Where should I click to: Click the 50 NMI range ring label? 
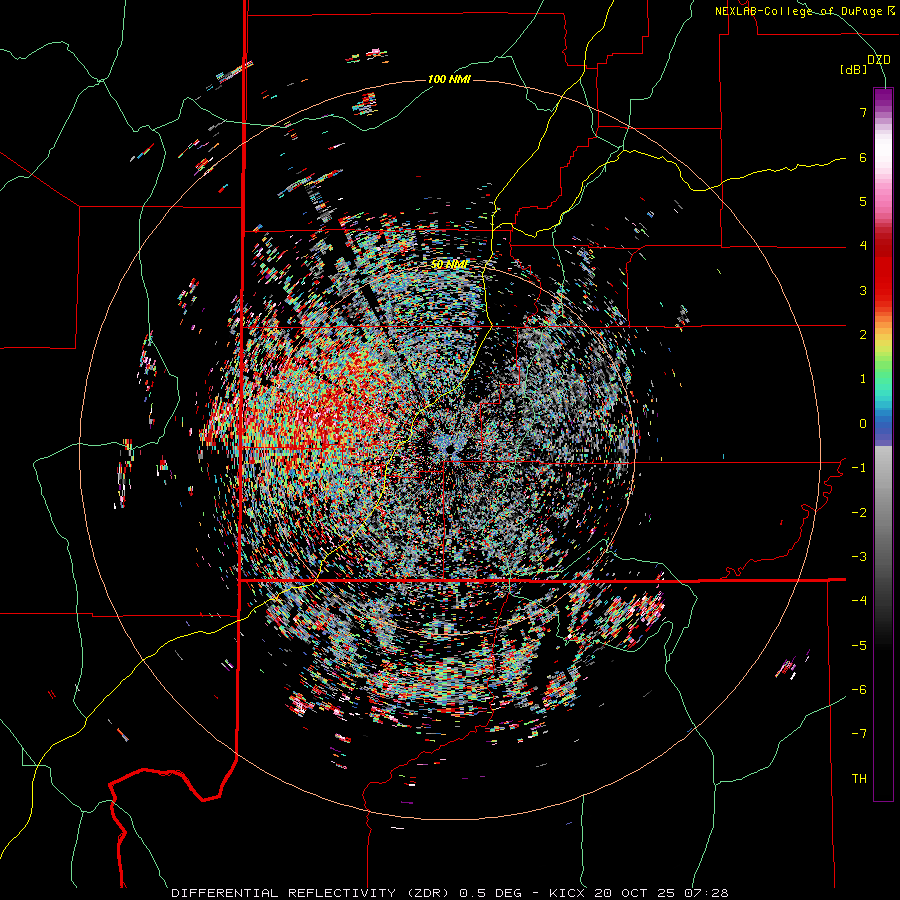[x=449, y=265]
